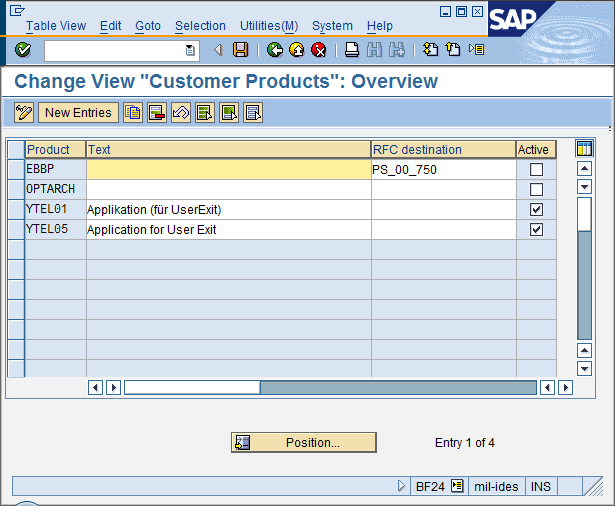Click the create shortcut icon
This screenshot has height=506, width=615.
453,50
